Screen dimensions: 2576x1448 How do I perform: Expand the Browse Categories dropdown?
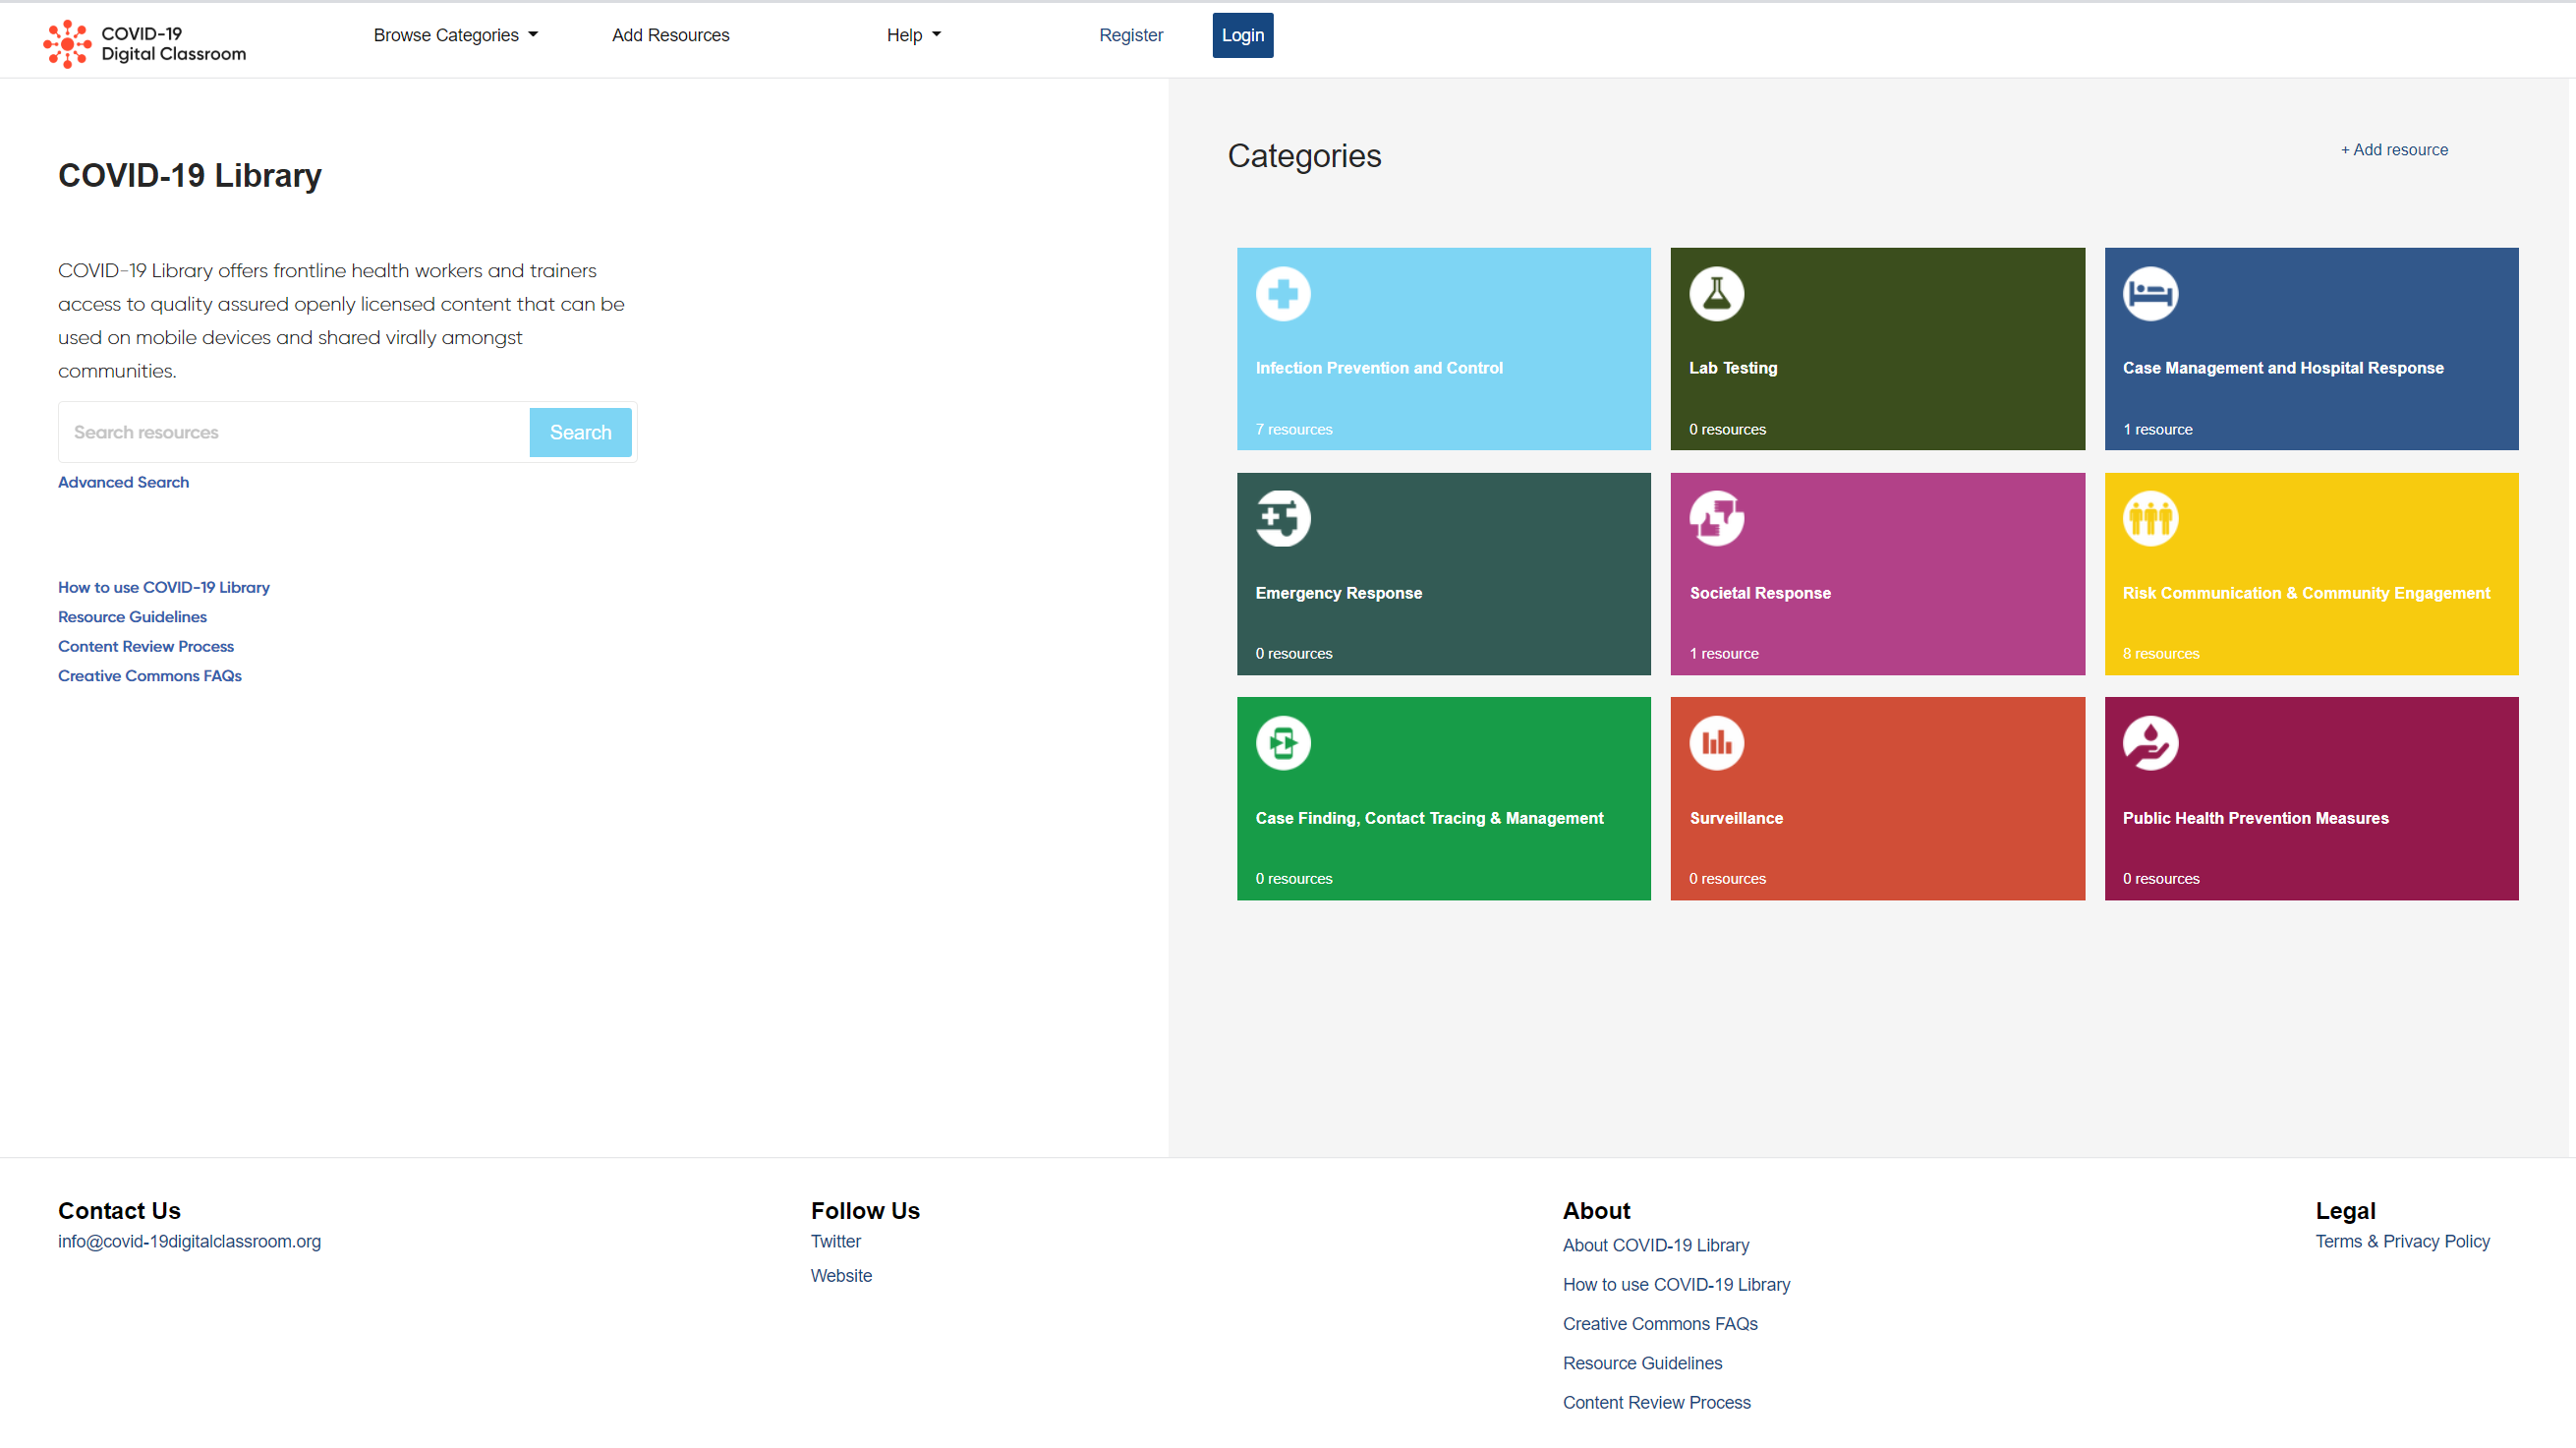(x=455, y=35)
